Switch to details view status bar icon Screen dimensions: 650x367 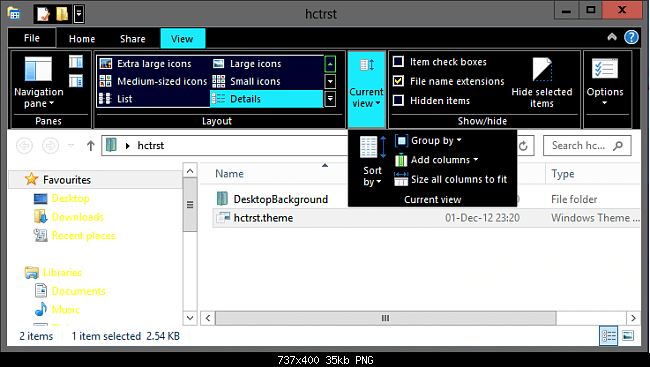pyautogui.click(x=609, y=335)
